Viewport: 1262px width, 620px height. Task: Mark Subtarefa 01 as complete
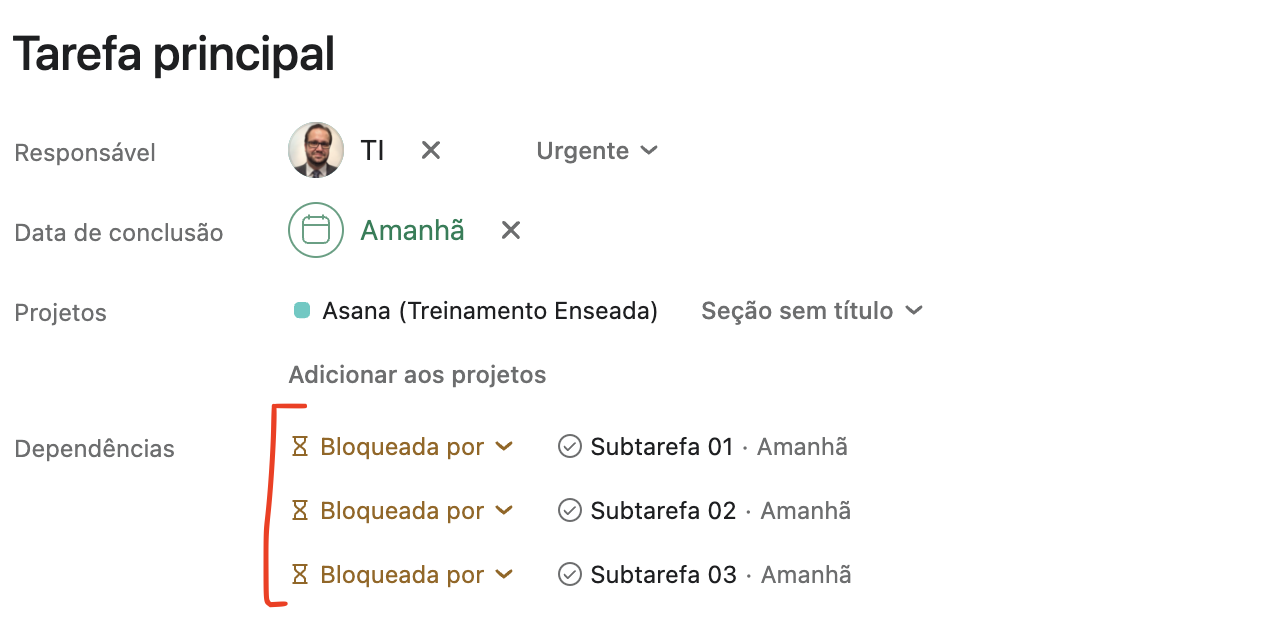569,447
